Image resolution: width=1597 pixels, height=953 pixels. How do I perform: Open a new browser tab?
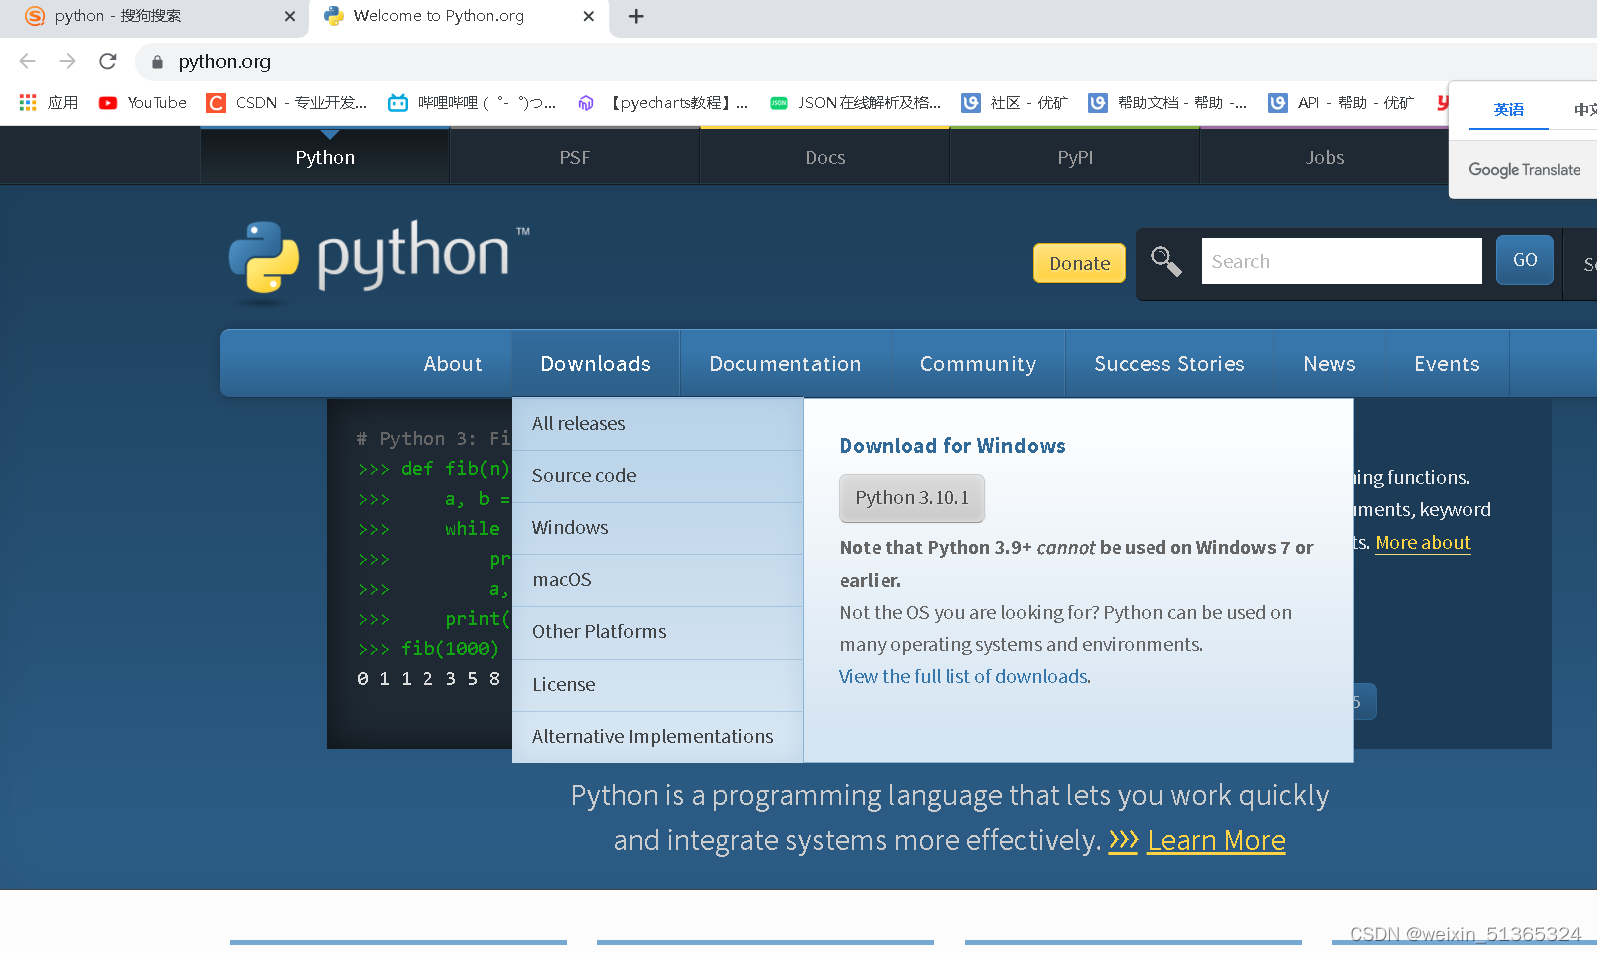636,16
